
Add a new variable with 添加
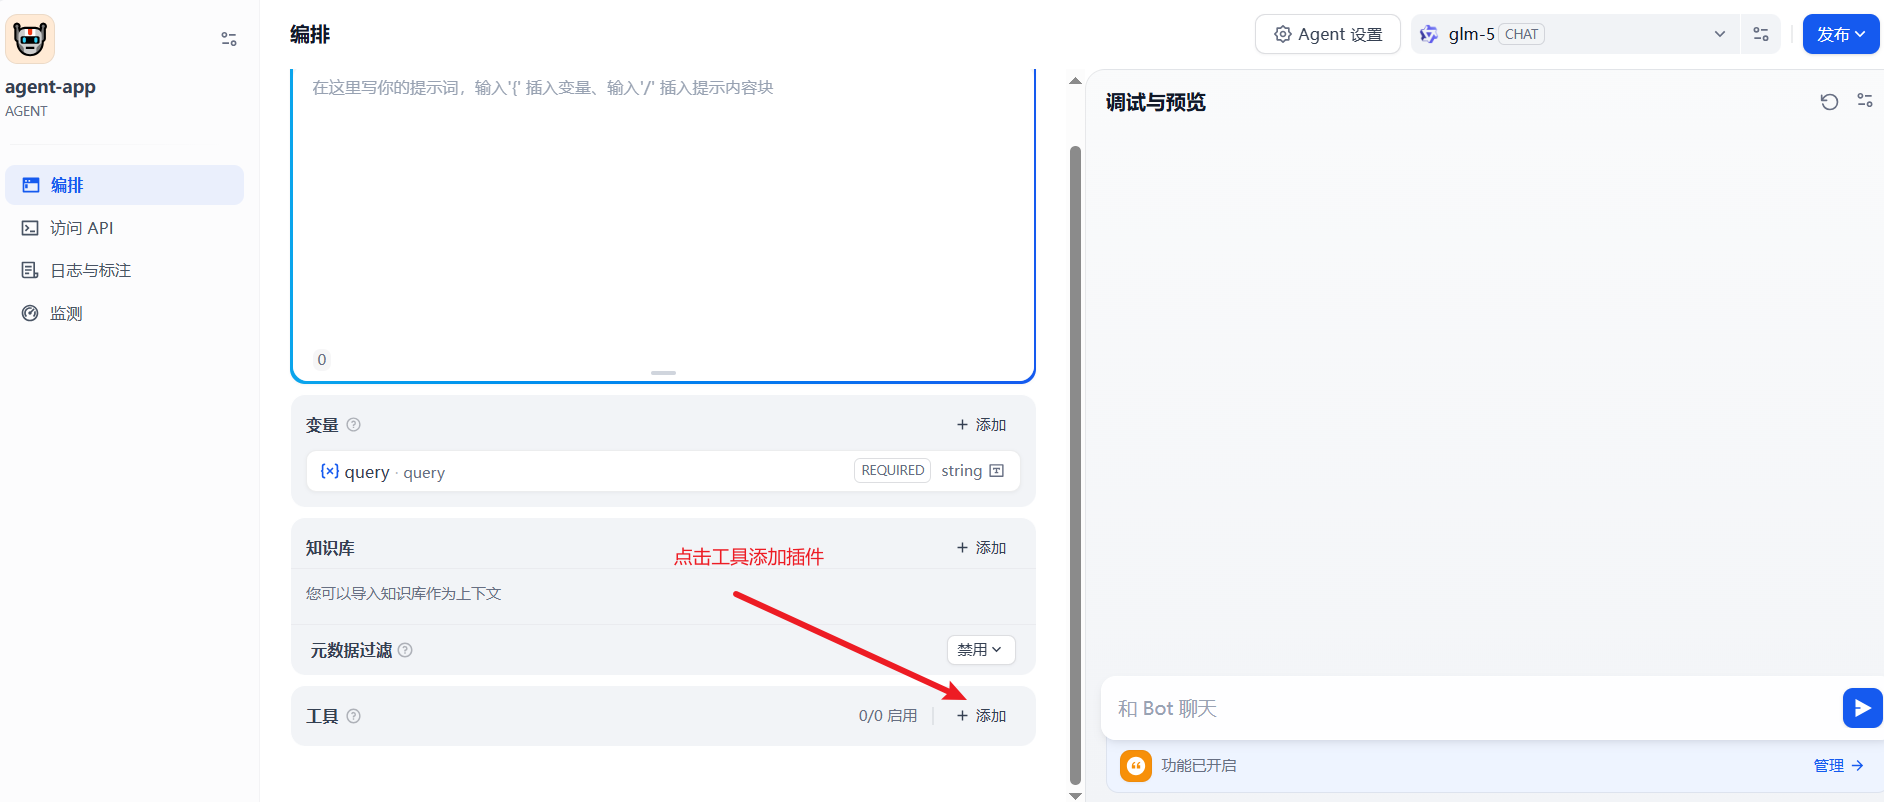click(x=981, y=425)
